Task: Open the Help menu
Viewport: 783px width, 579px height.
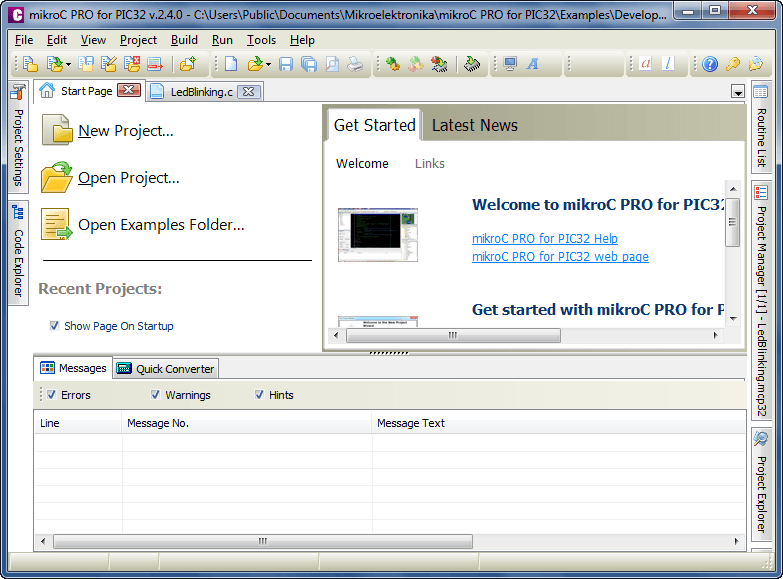Action: pyautogui.click(x=302, y=40)
